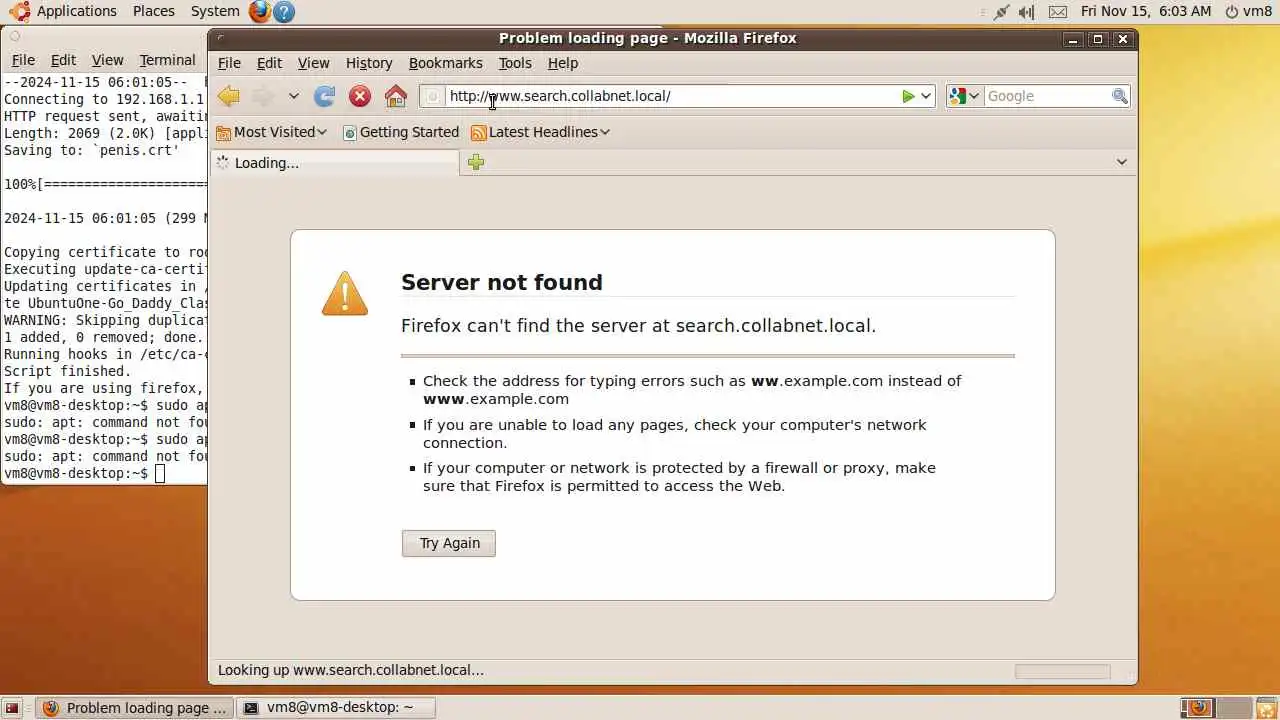Open the terminal window View menu
1280x720 pixels.
(107, 60)
